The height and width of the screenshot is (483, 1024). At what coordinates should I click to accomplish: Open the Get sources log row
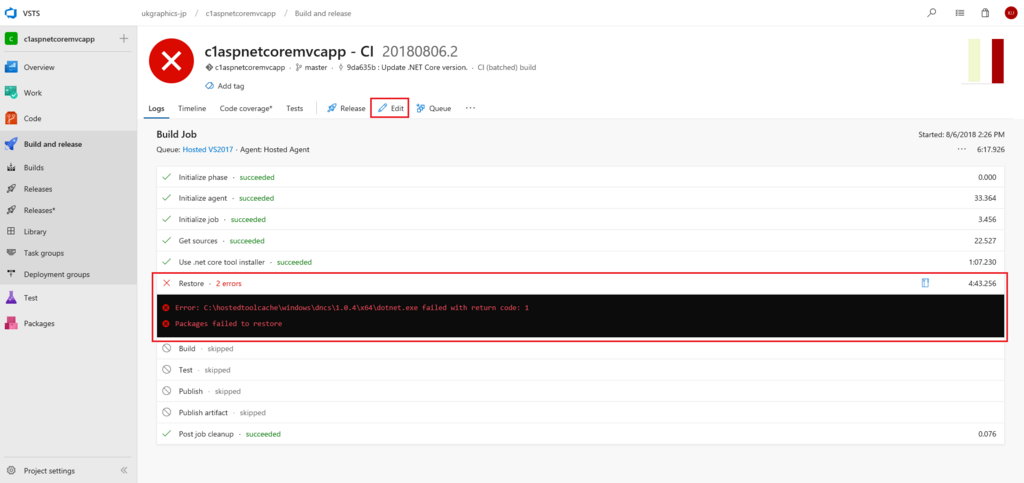[580, 241]
